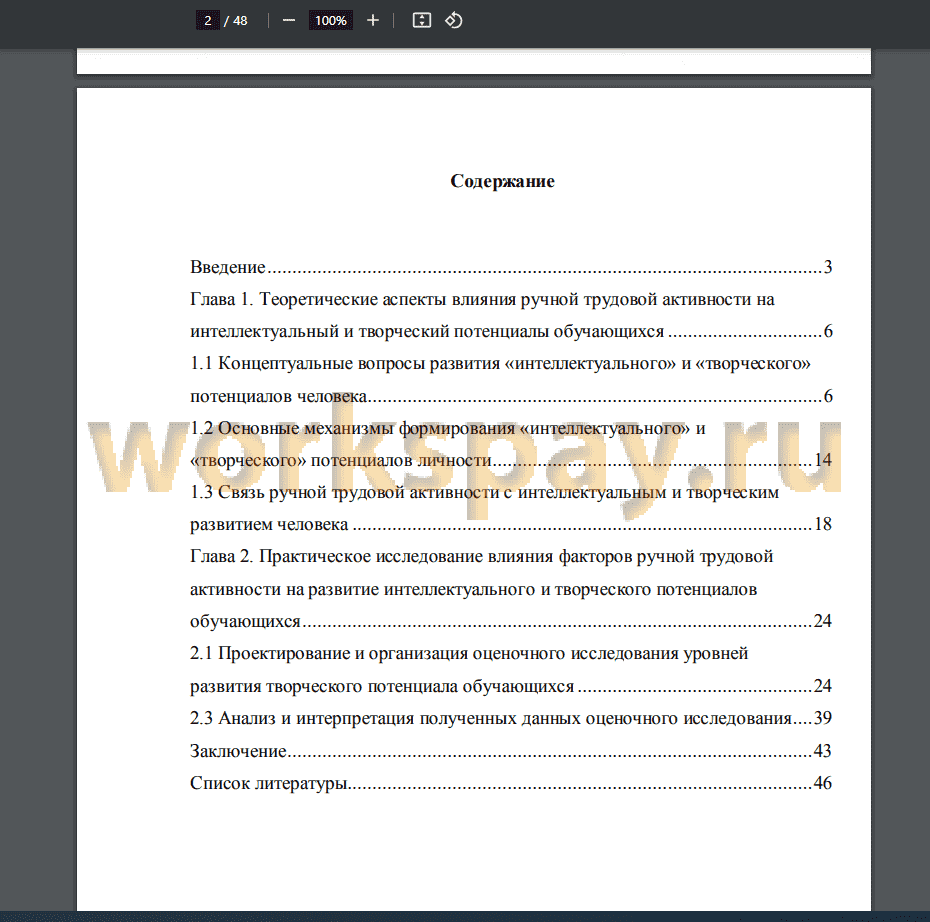930x922 pixels.
Task: Click the rotate document icon
Action: coord(454,21)
